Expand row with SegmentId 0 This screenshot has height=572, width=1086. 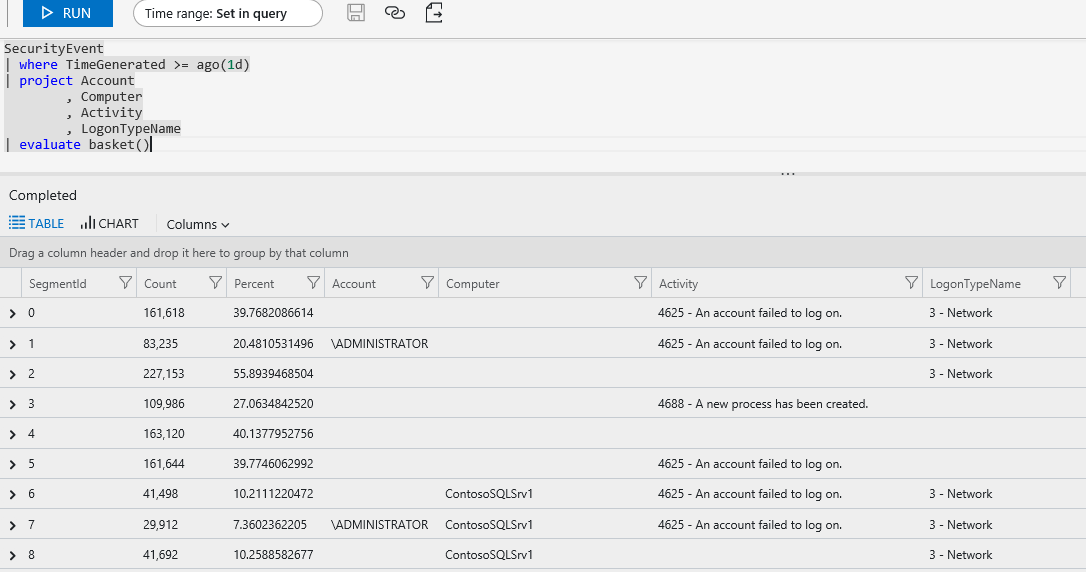[12, 314]
